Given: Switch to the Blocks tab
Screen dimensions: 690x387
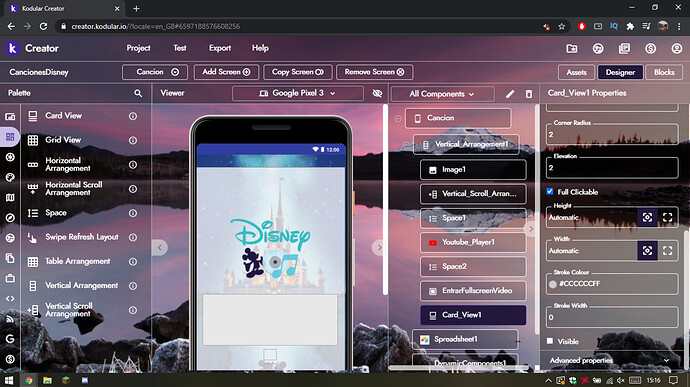Looking at the screenshot, I should pos(664,72).
